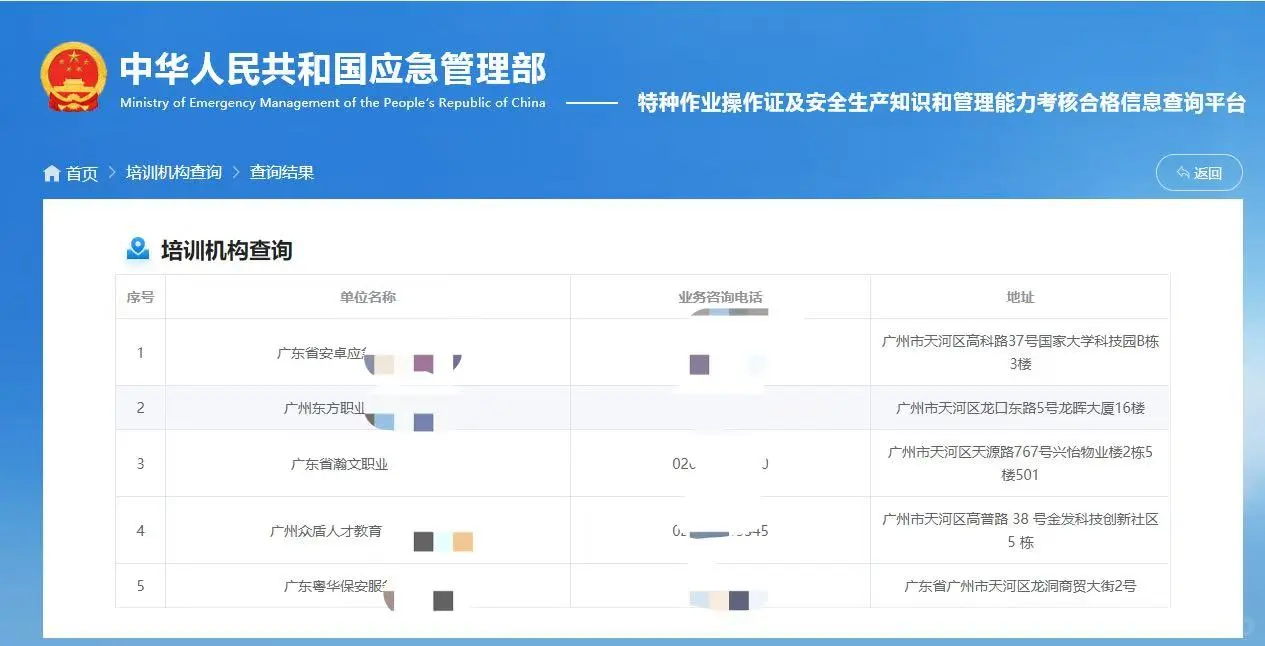
Task: Click the 序号 column header
Action: coord(140,296)
